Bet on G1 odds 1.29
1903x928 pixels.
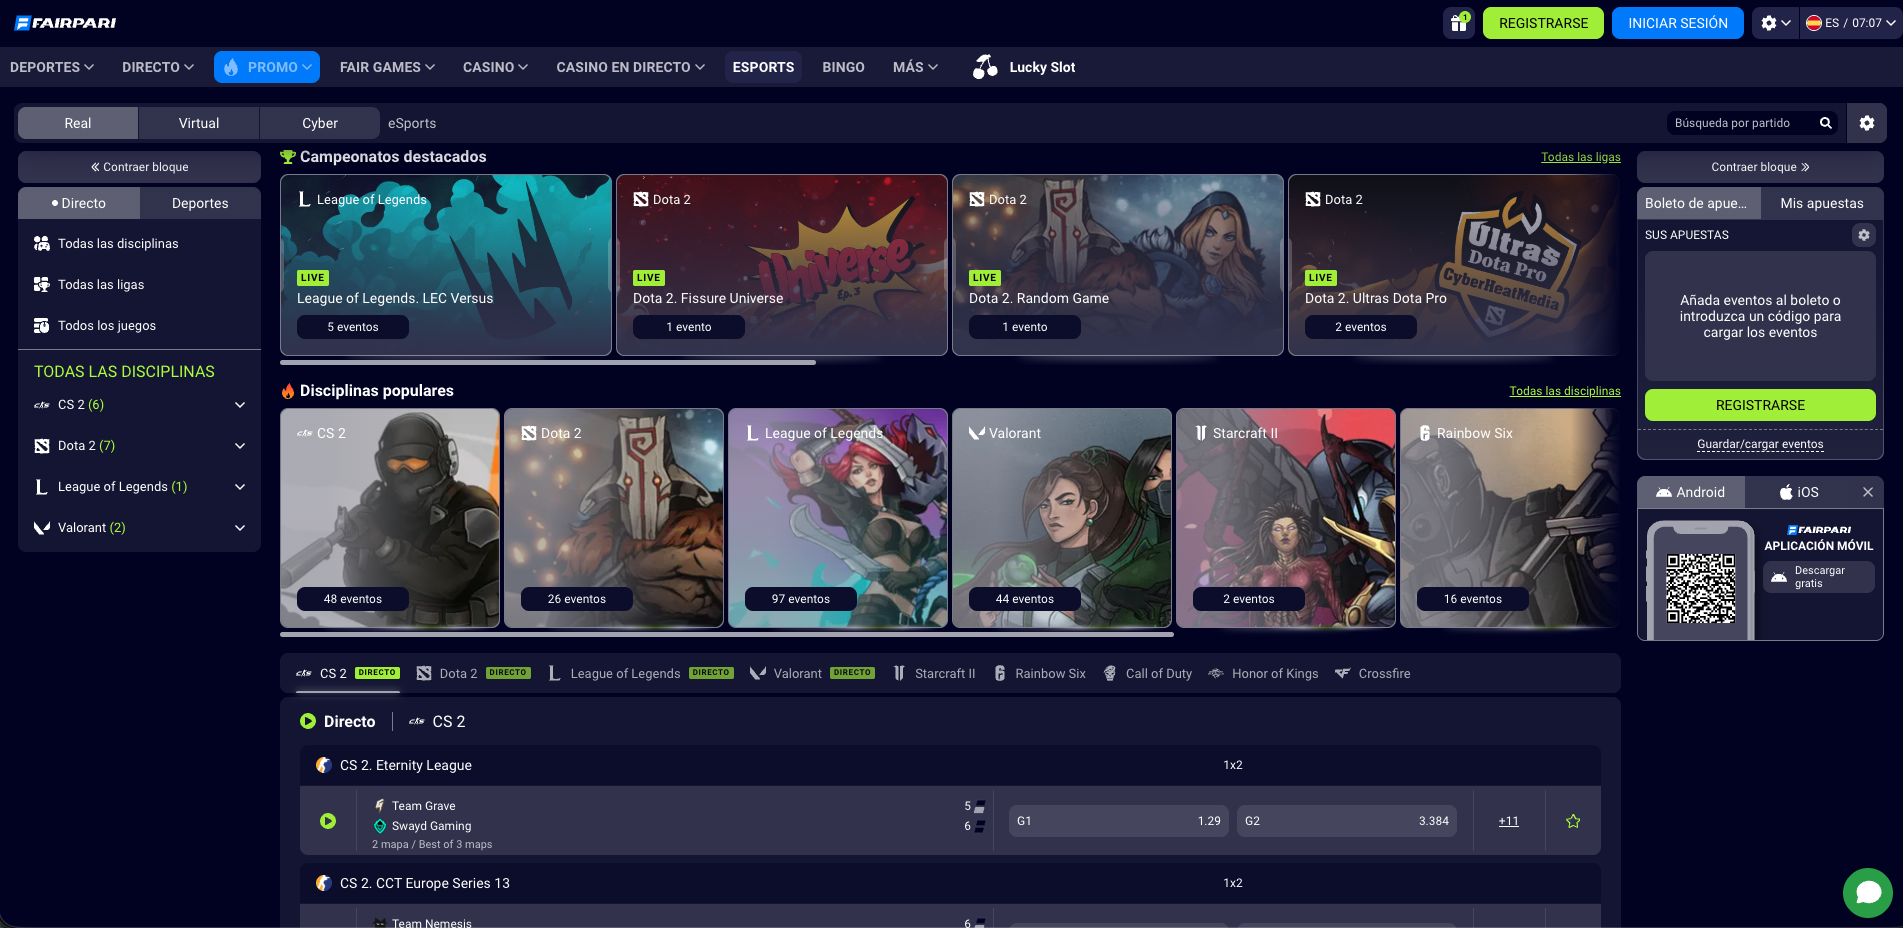(1118, 821)
